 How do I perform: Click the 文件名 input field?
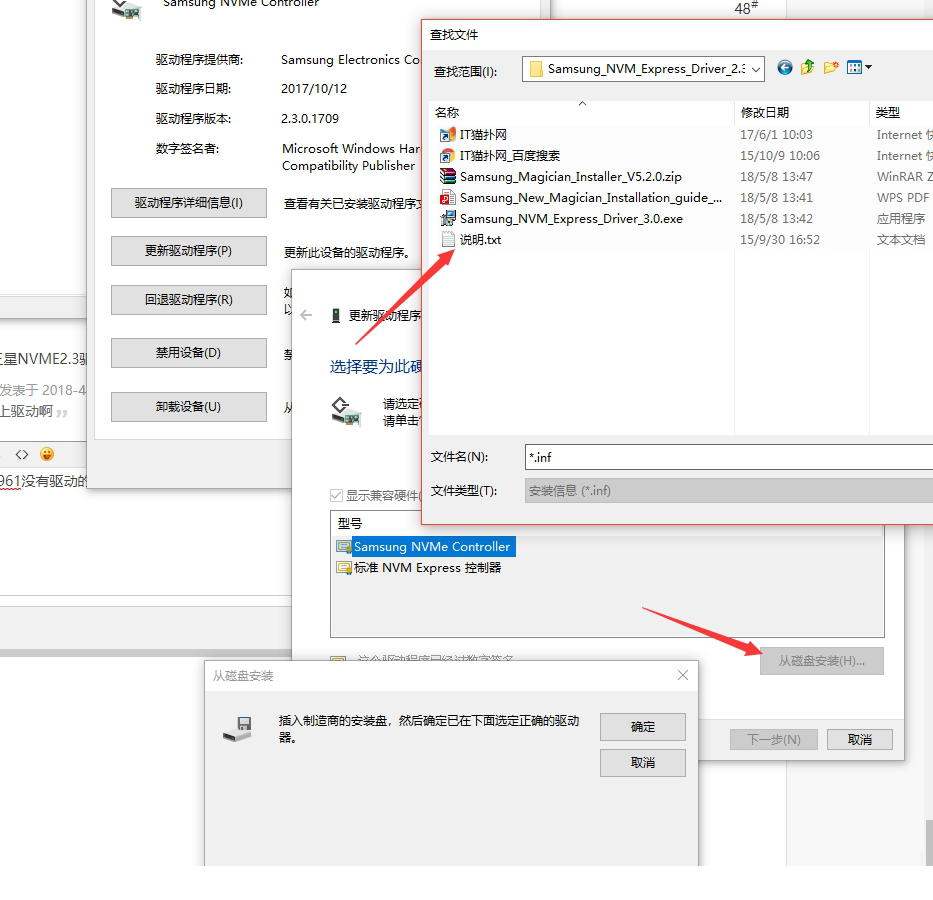729,457
